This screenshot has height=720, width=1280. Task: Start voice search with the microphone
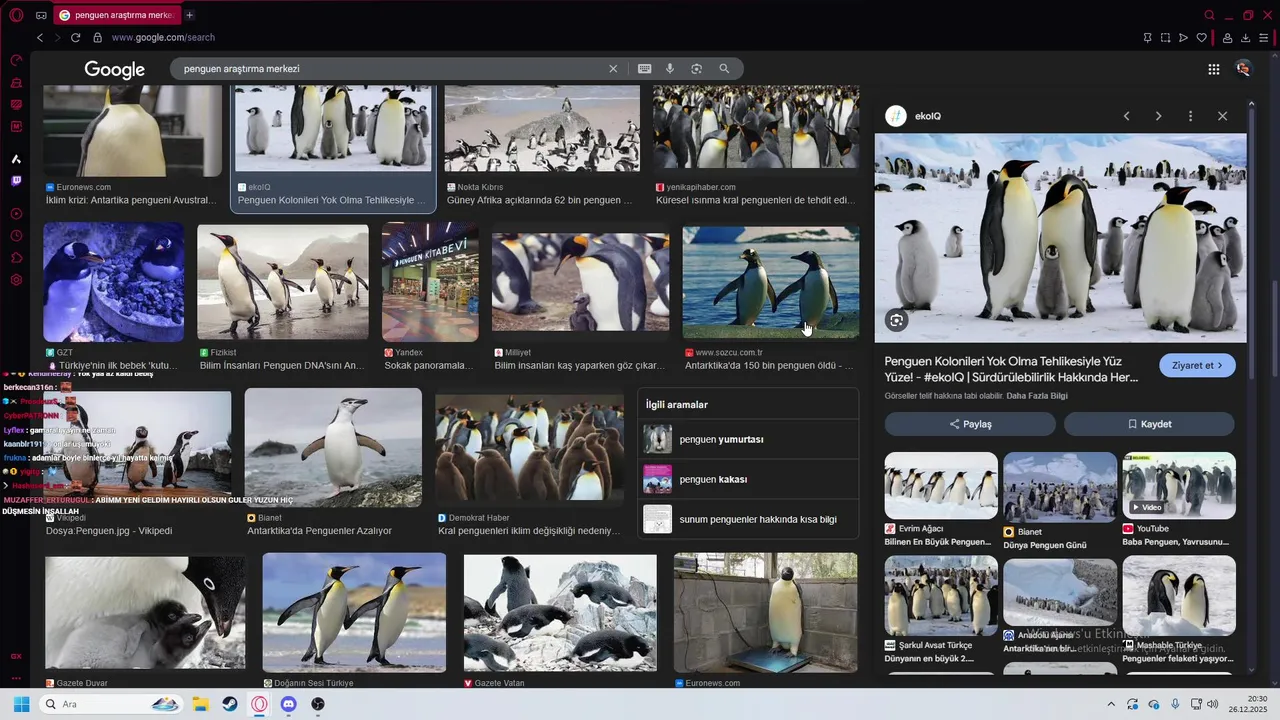[x=670, y=69]
